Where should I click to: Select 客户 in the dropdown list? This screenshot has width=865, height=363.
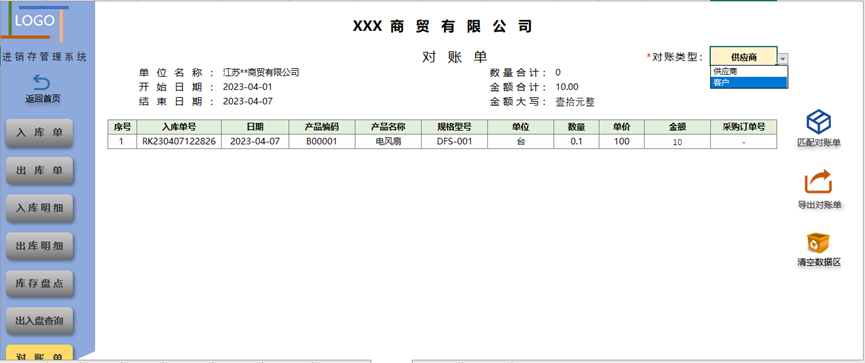(749, 82)
